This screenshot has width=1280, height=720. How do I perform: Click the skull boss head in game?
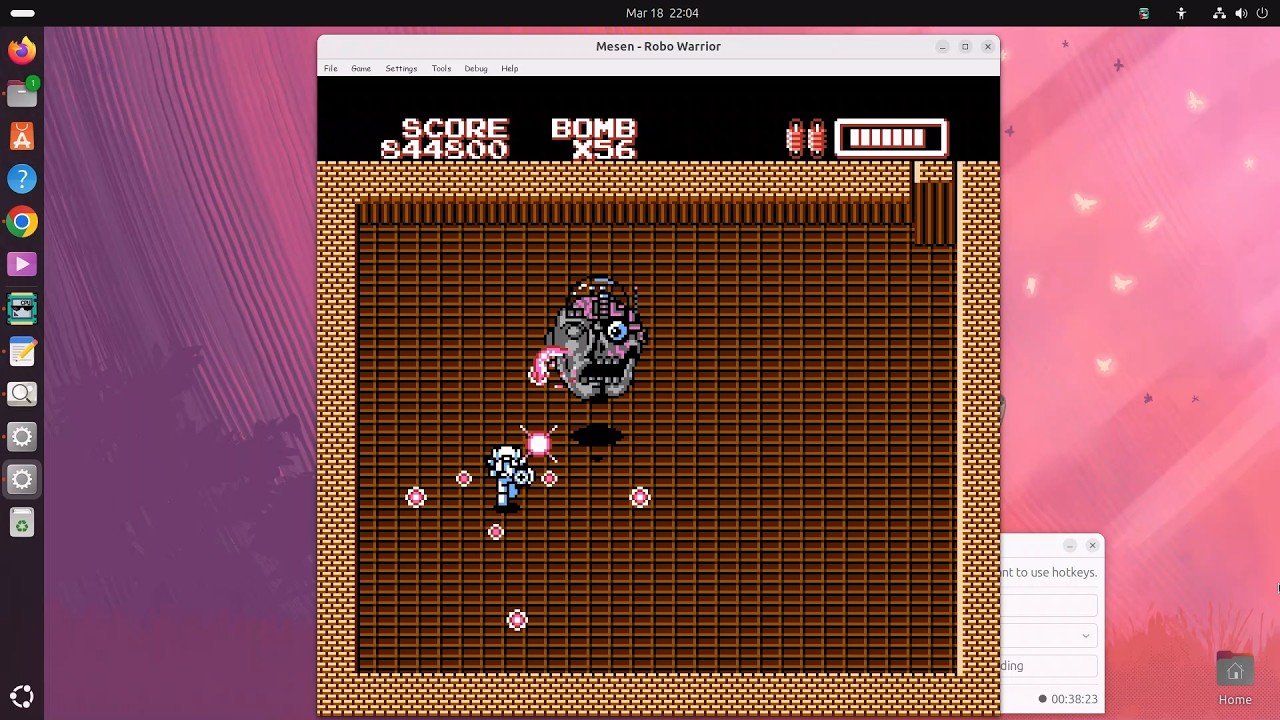[596, 340]
